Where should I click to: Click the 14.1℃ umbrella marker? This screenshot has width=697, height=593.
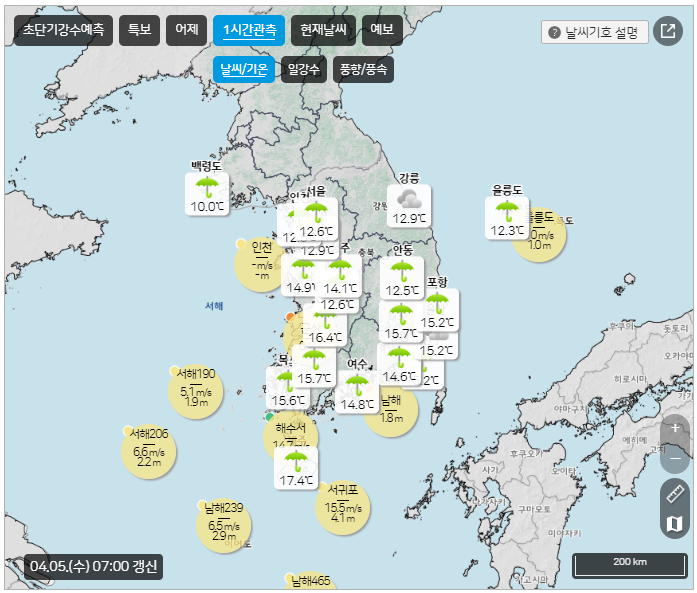pos(340,276)
